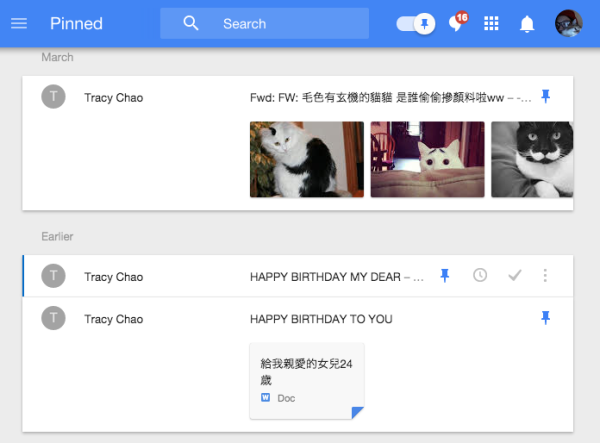Unpin the cat photos Fwd email
The width and height of the screenshot is (600, 443).
click(545, 97)
